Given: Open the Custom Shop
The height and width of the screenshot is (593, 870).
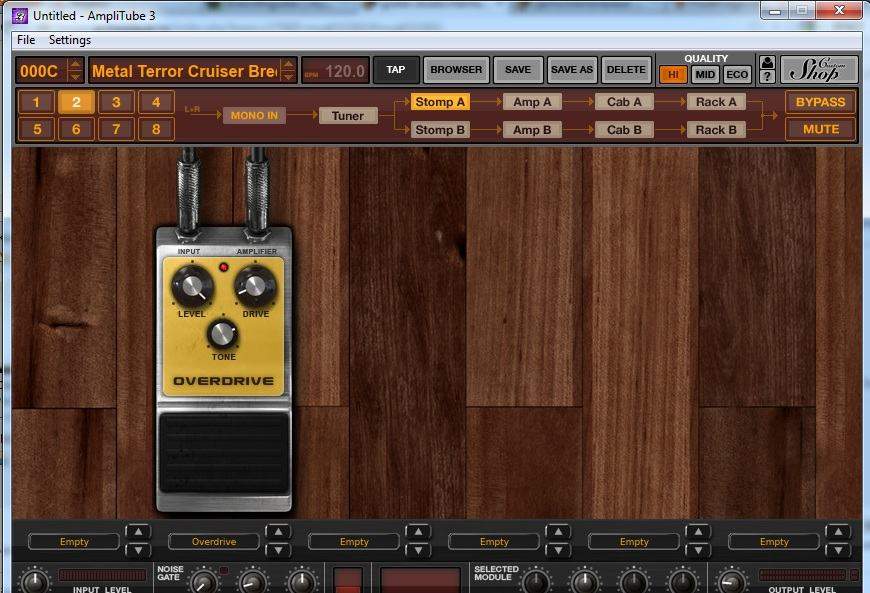Looking at the screenshot, I should click(818, 70).
